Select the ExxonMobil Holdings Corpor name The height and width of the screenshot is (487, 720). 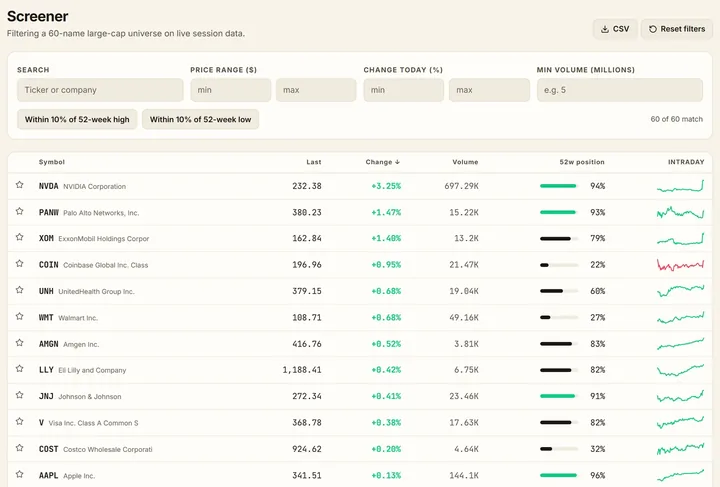pyautogui.click(x=104, y=239)
